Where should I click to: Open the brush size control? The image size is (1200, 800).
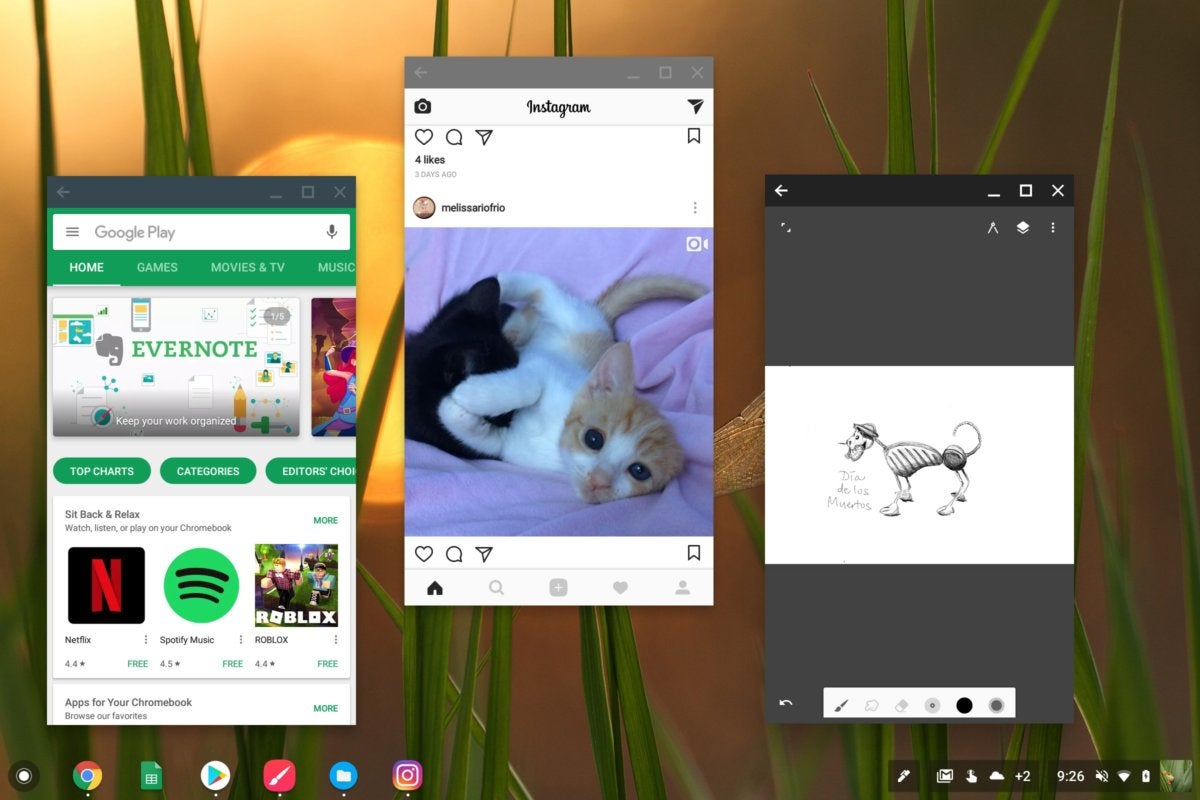tap(933, 705)
